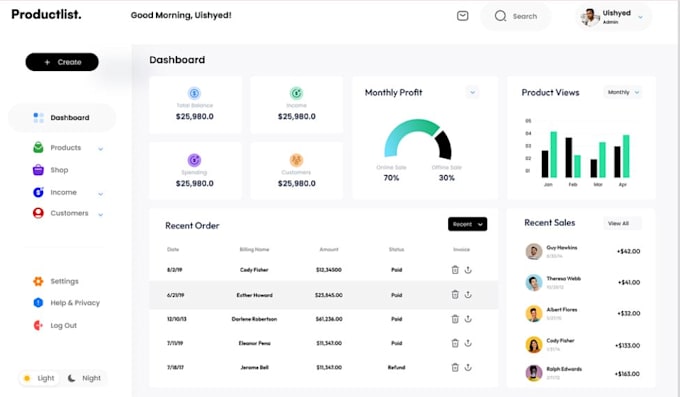The width and height of the screenshot is (680, 397).
Task: Click the Search input field
Action: 516,16
